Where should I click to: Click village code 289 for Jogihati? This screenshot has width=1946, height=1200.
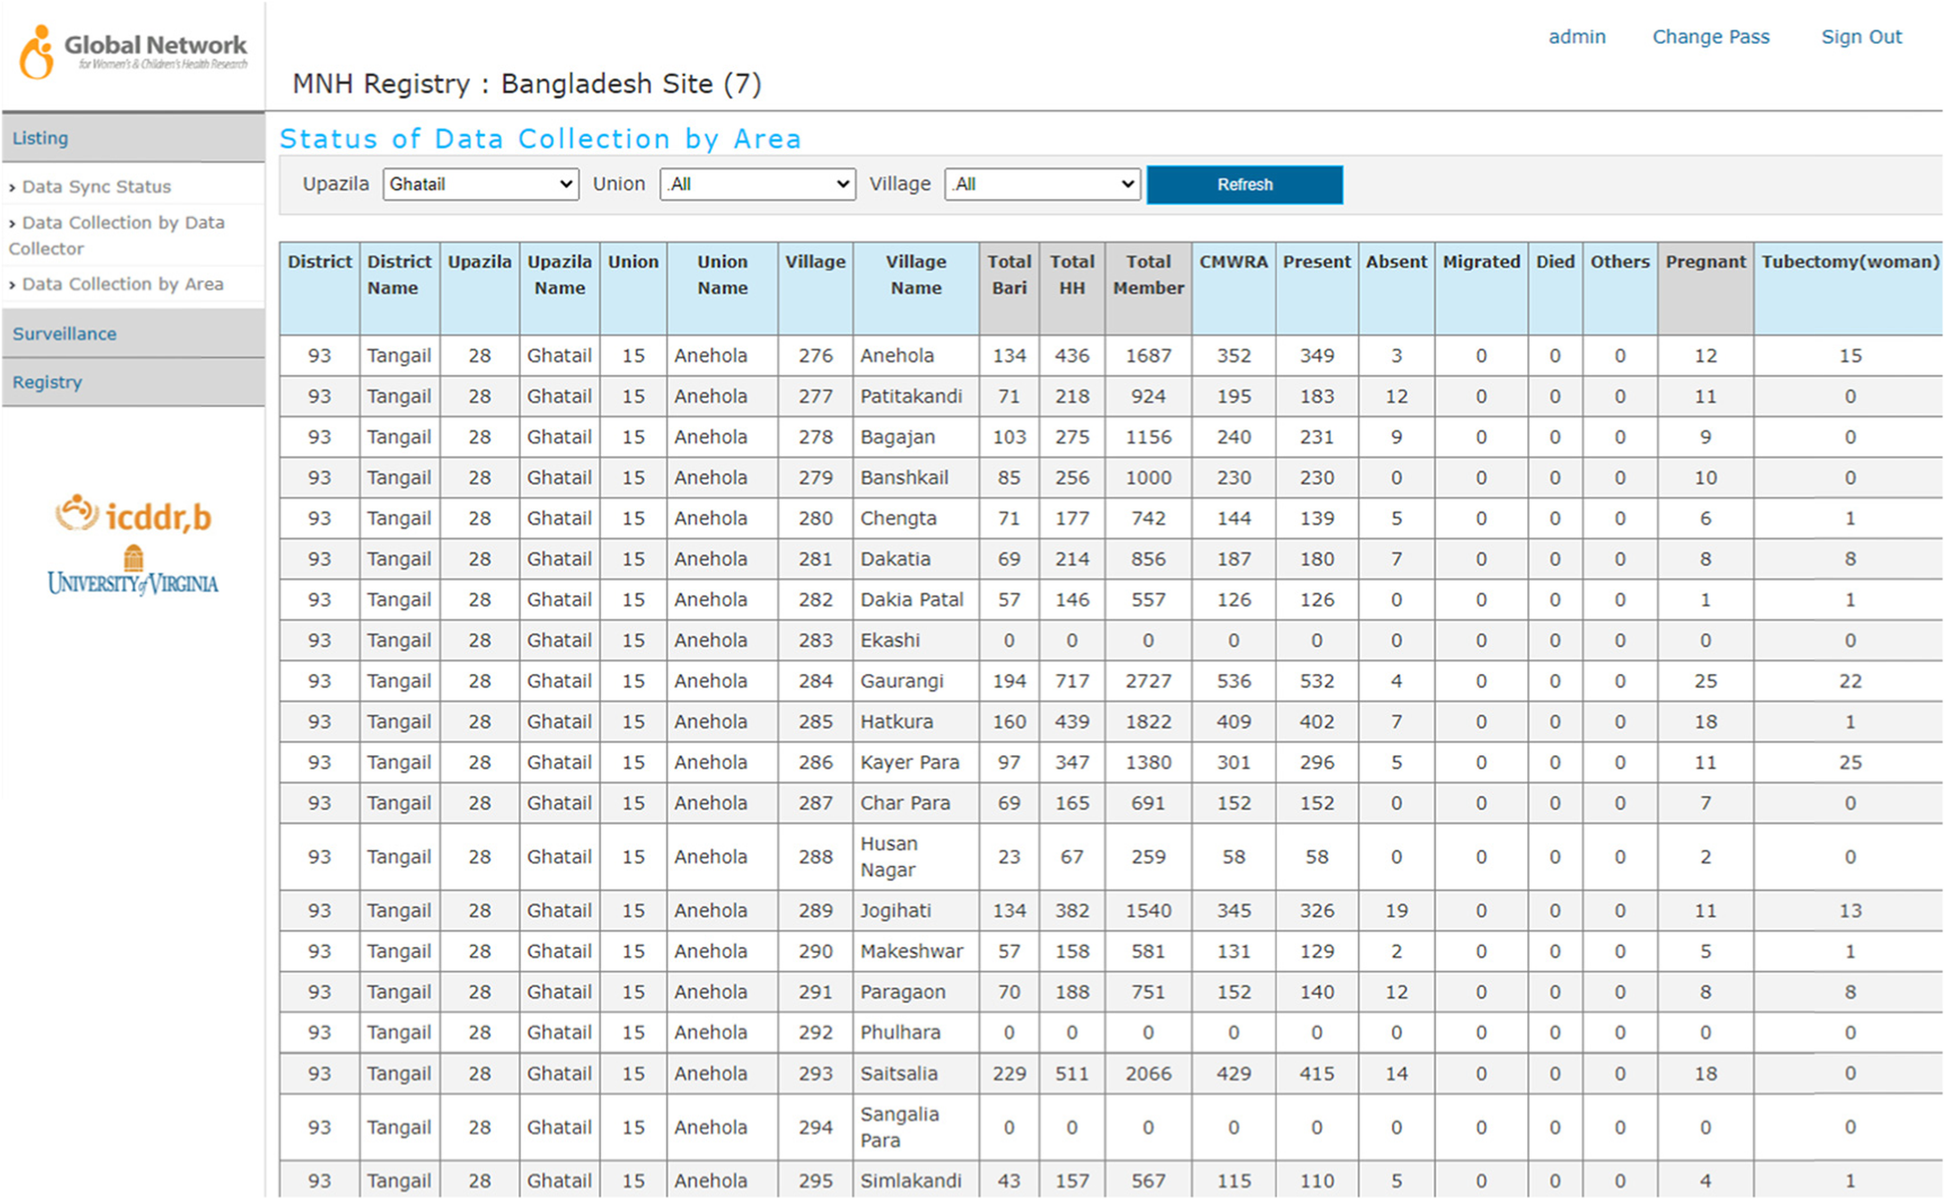pos(815,911)
